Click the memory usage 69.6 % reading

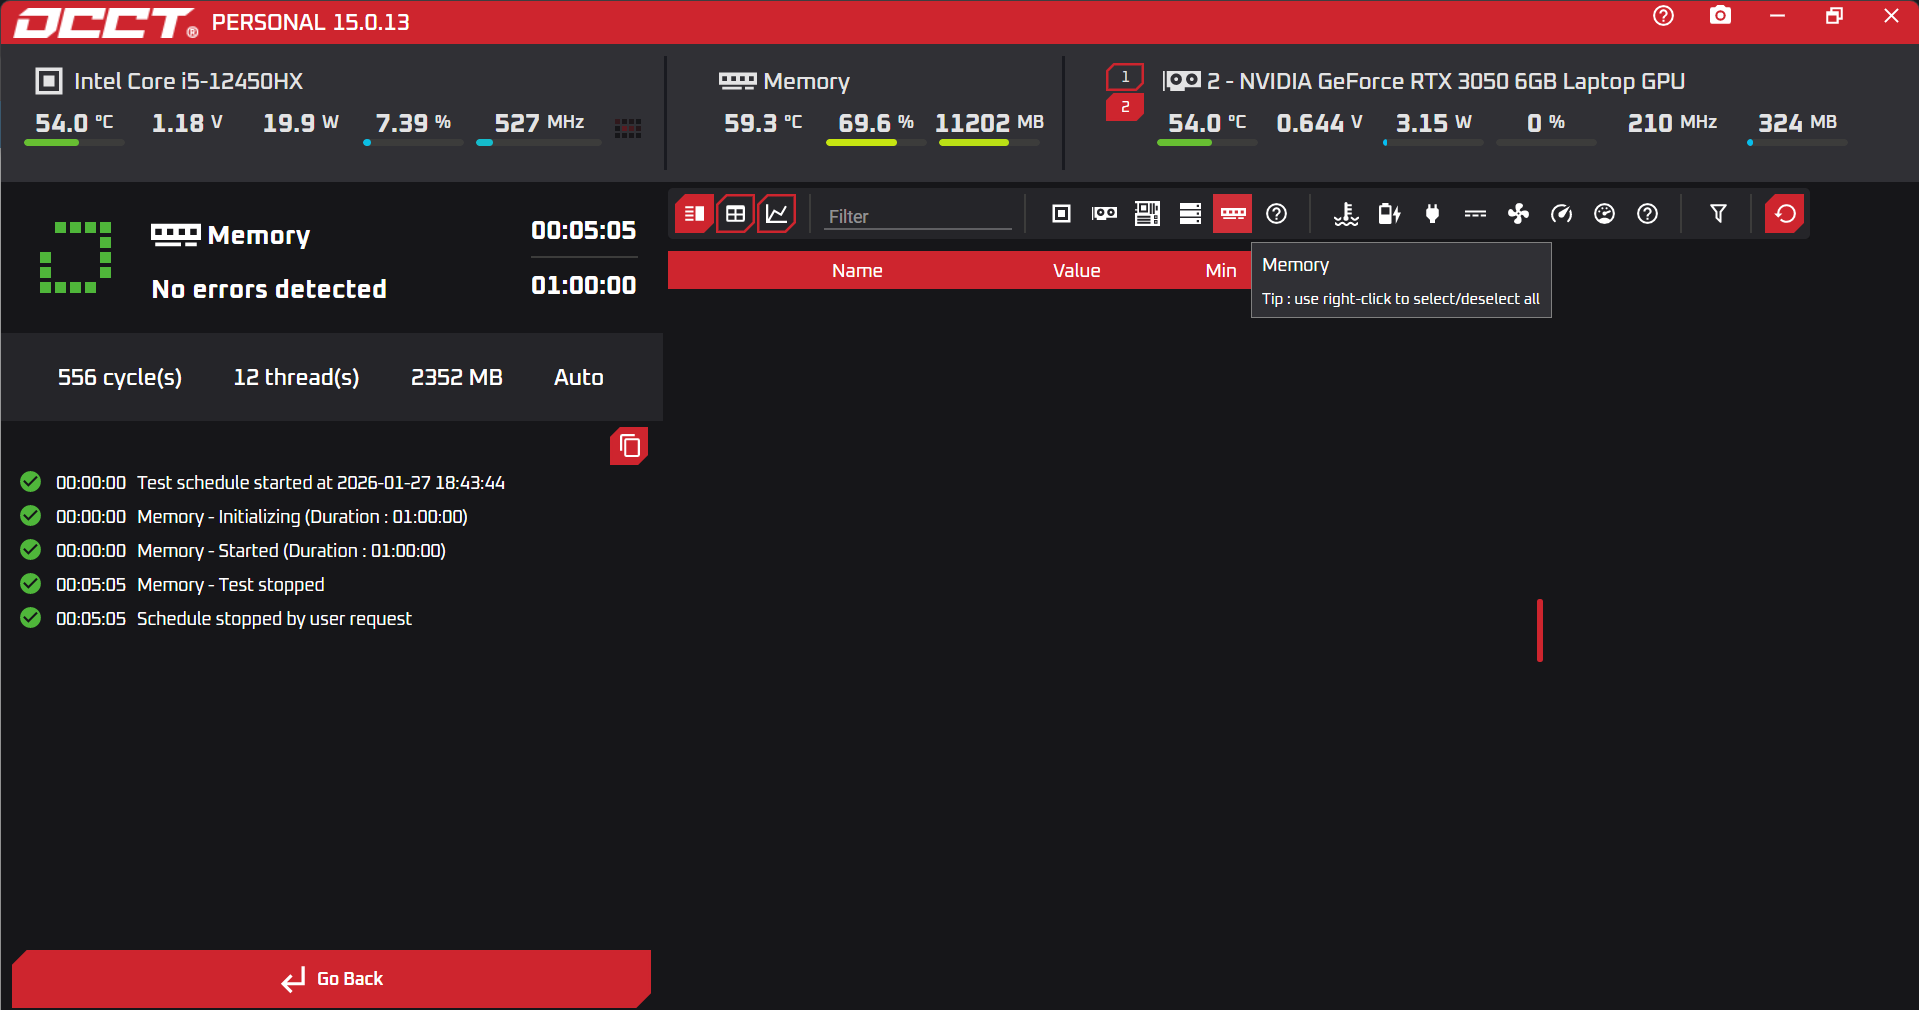click(876, 123)
